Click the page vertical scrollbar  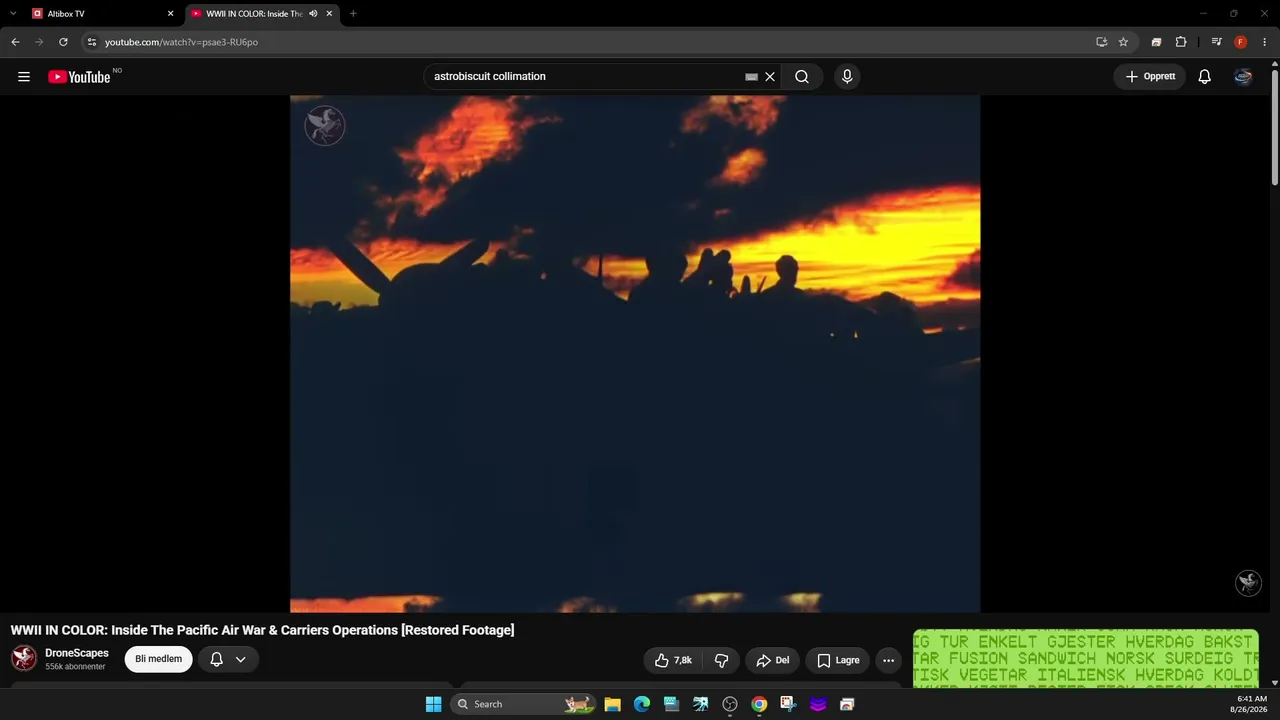pyautogui.click(x=1275, y=125)
